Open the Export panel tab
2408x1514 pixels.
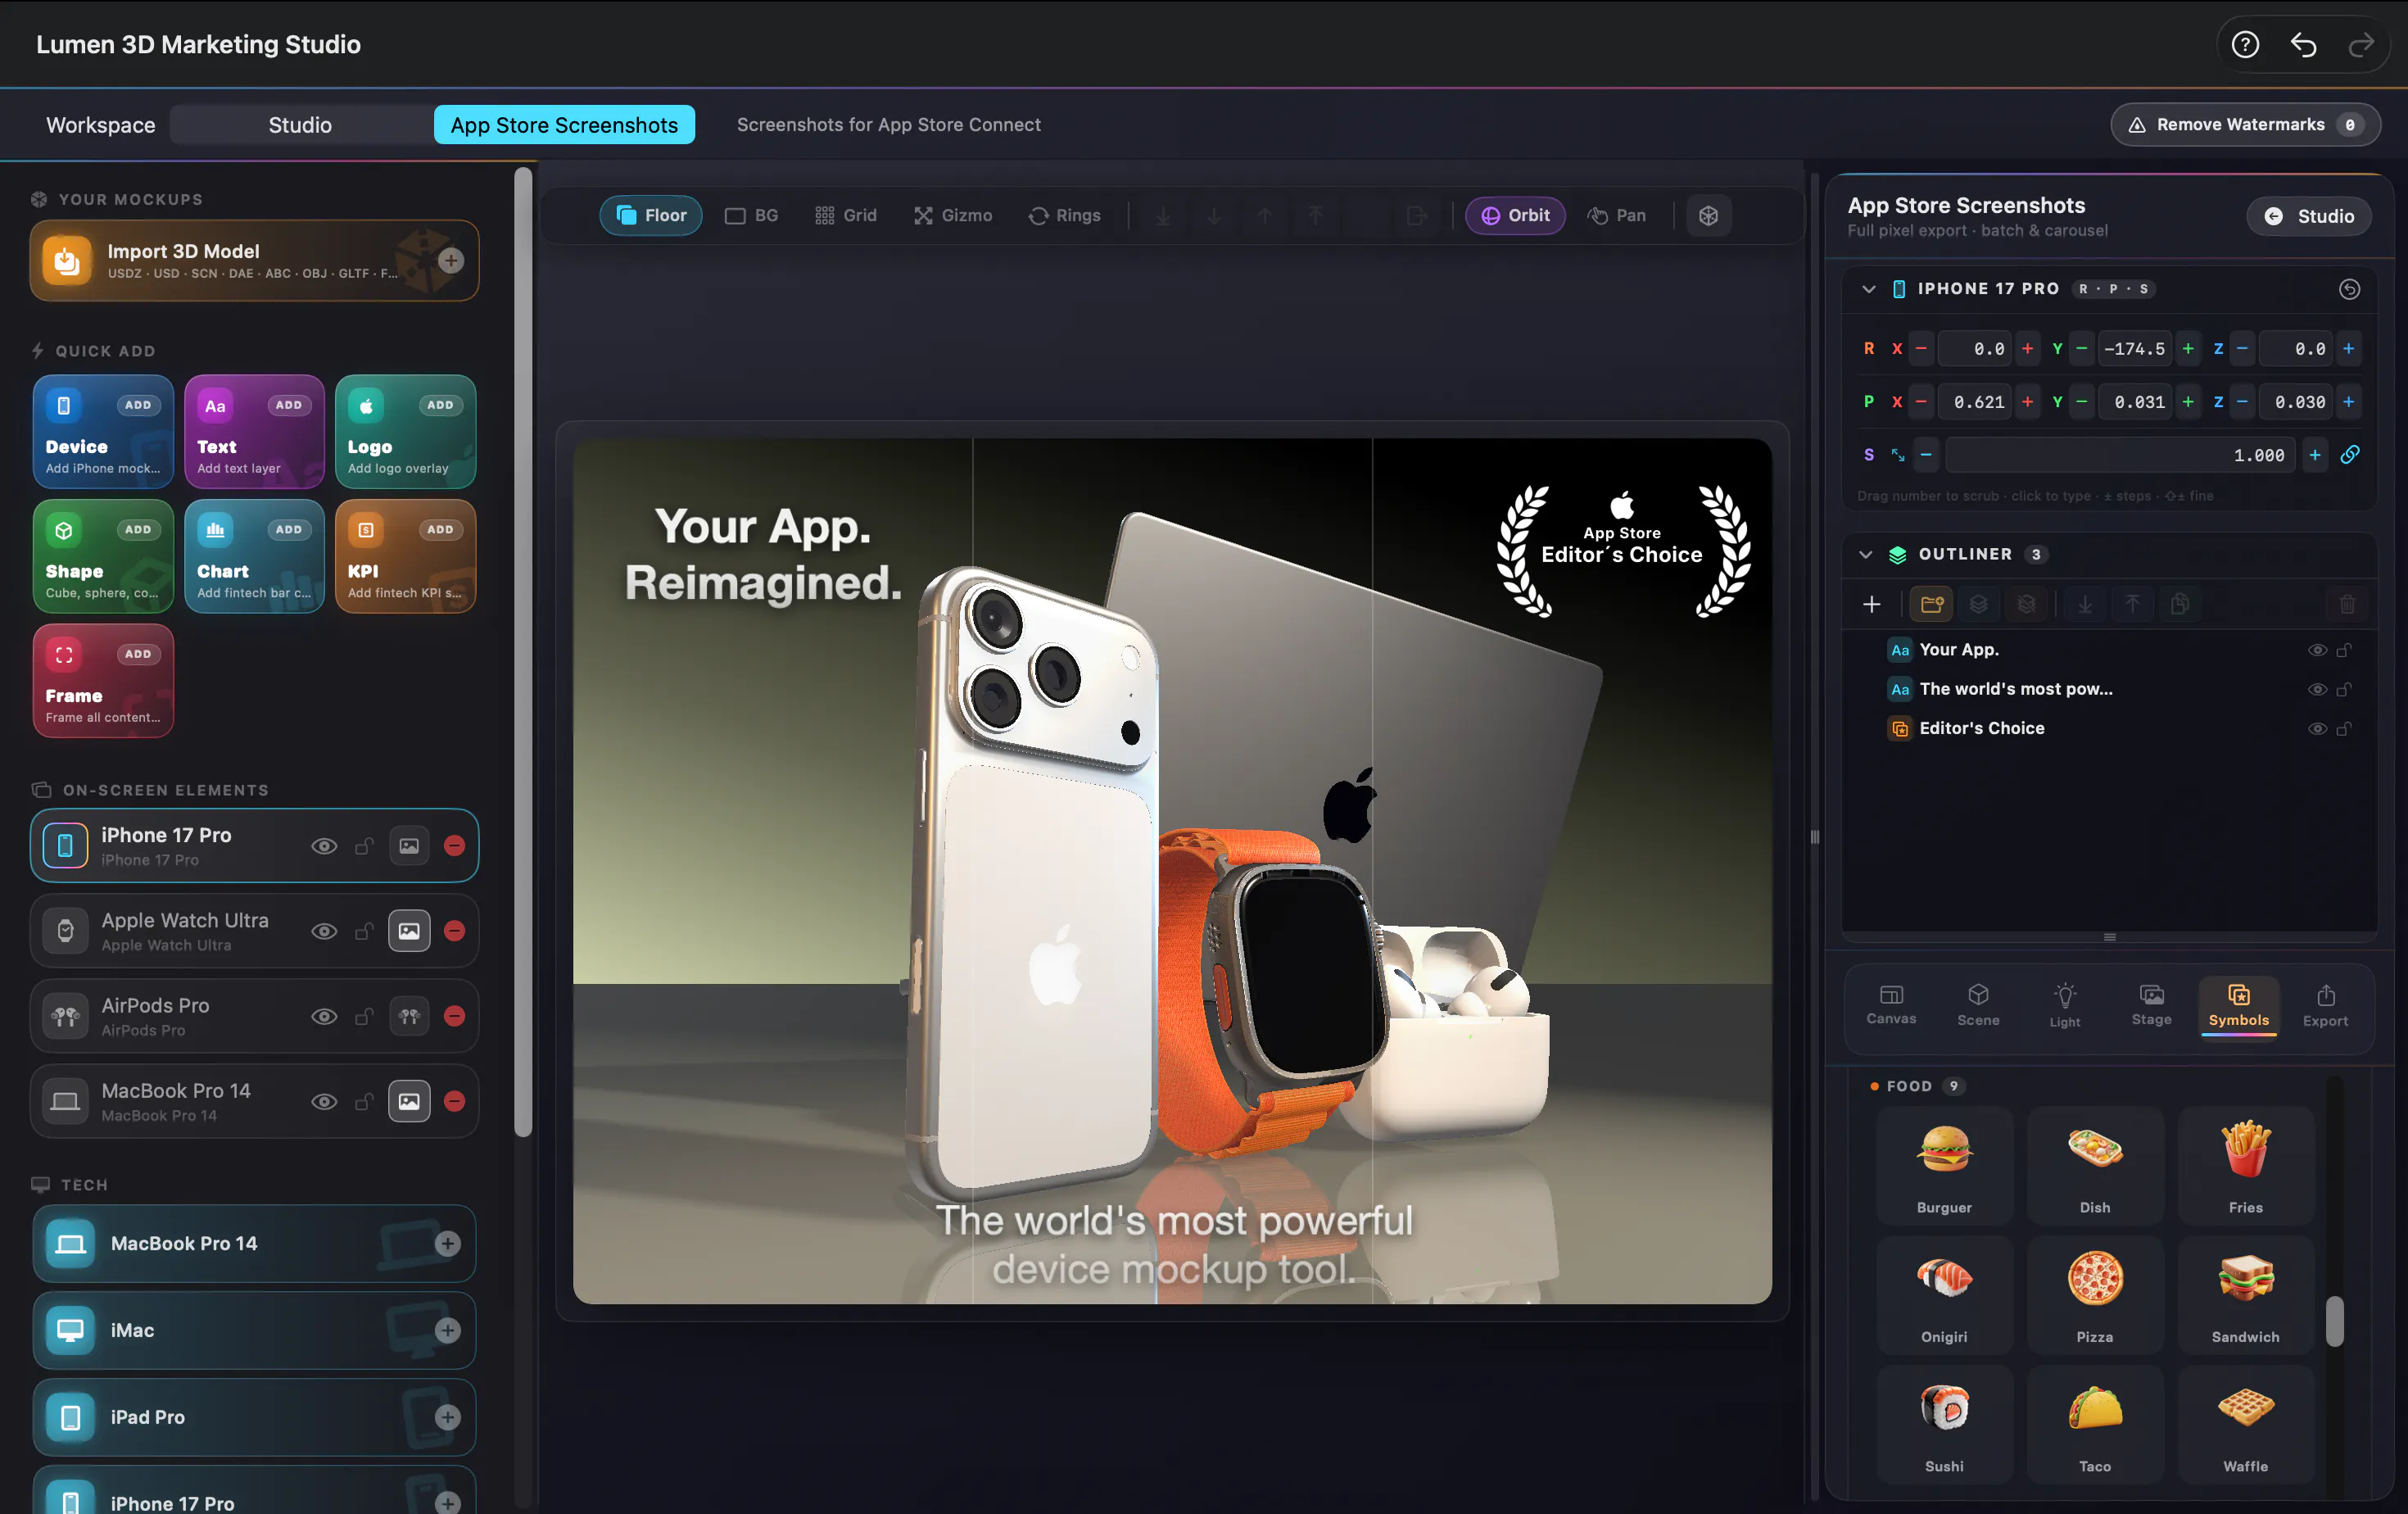2325,1005
